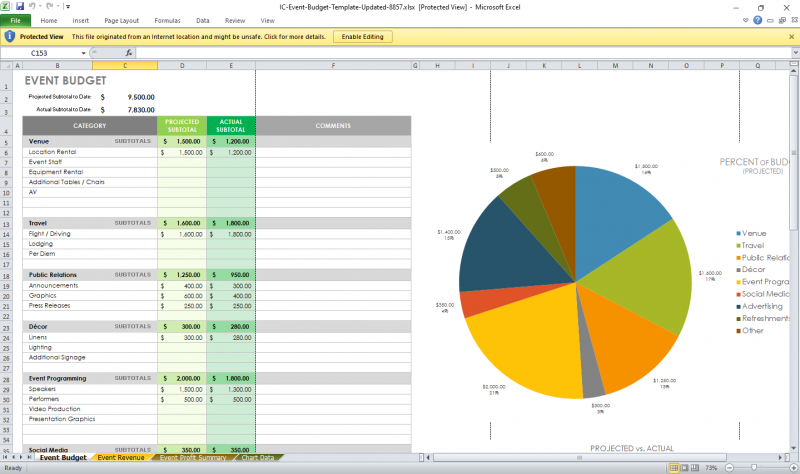Click the Graphics projected value 600.00

click(193, 296)
